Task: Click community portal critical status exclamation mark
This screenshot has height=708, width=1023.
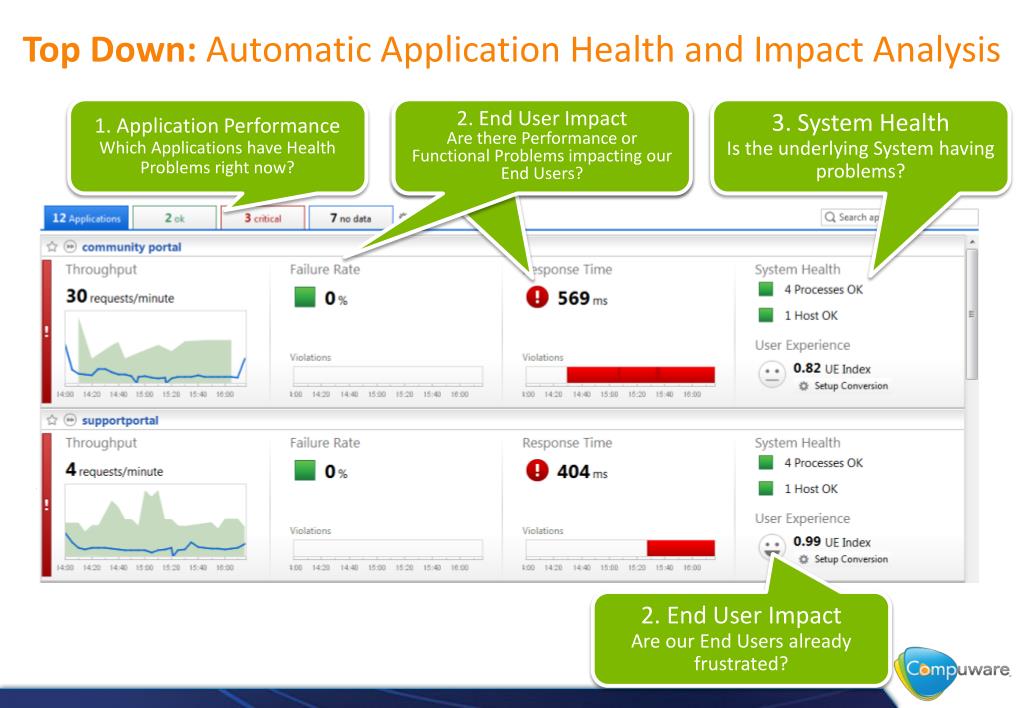Action: (46, 331)
